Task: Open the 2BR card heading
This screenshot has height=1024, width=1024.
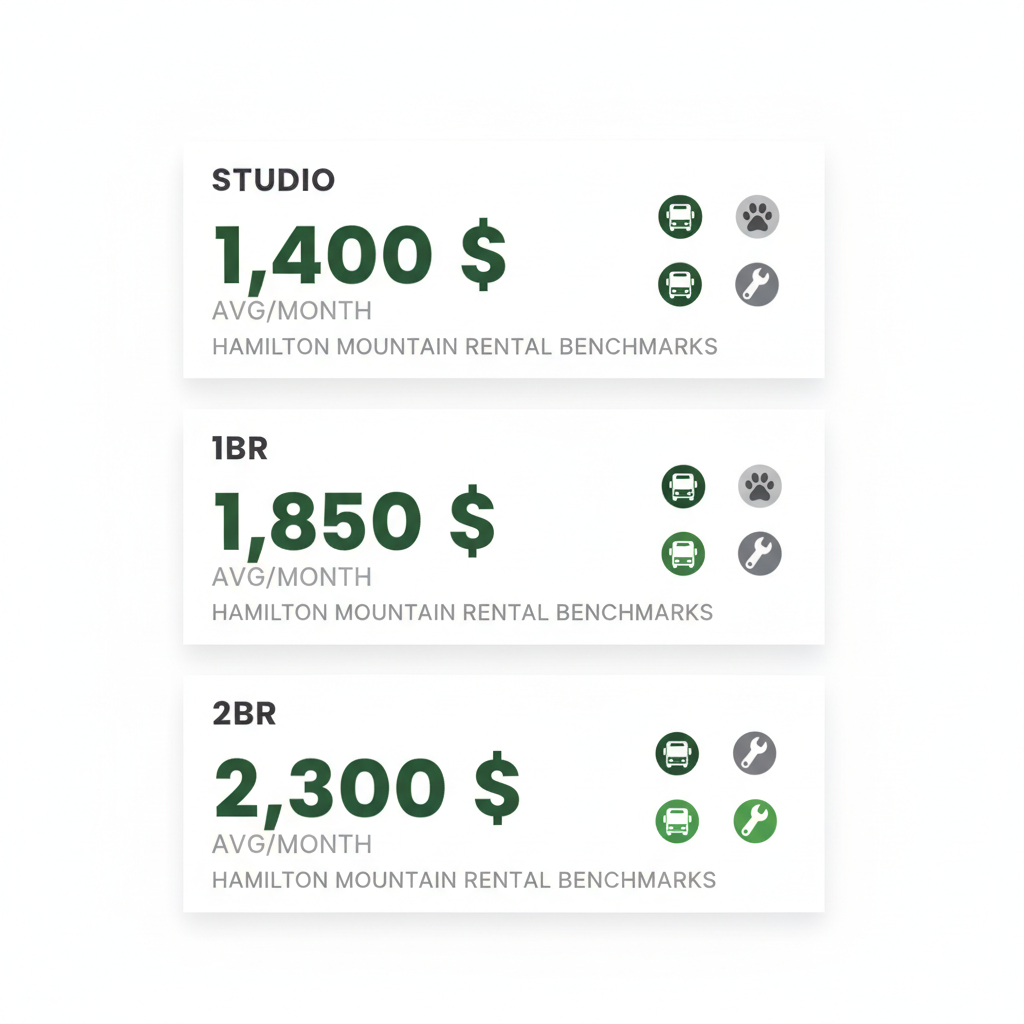Action: point(244,714)
